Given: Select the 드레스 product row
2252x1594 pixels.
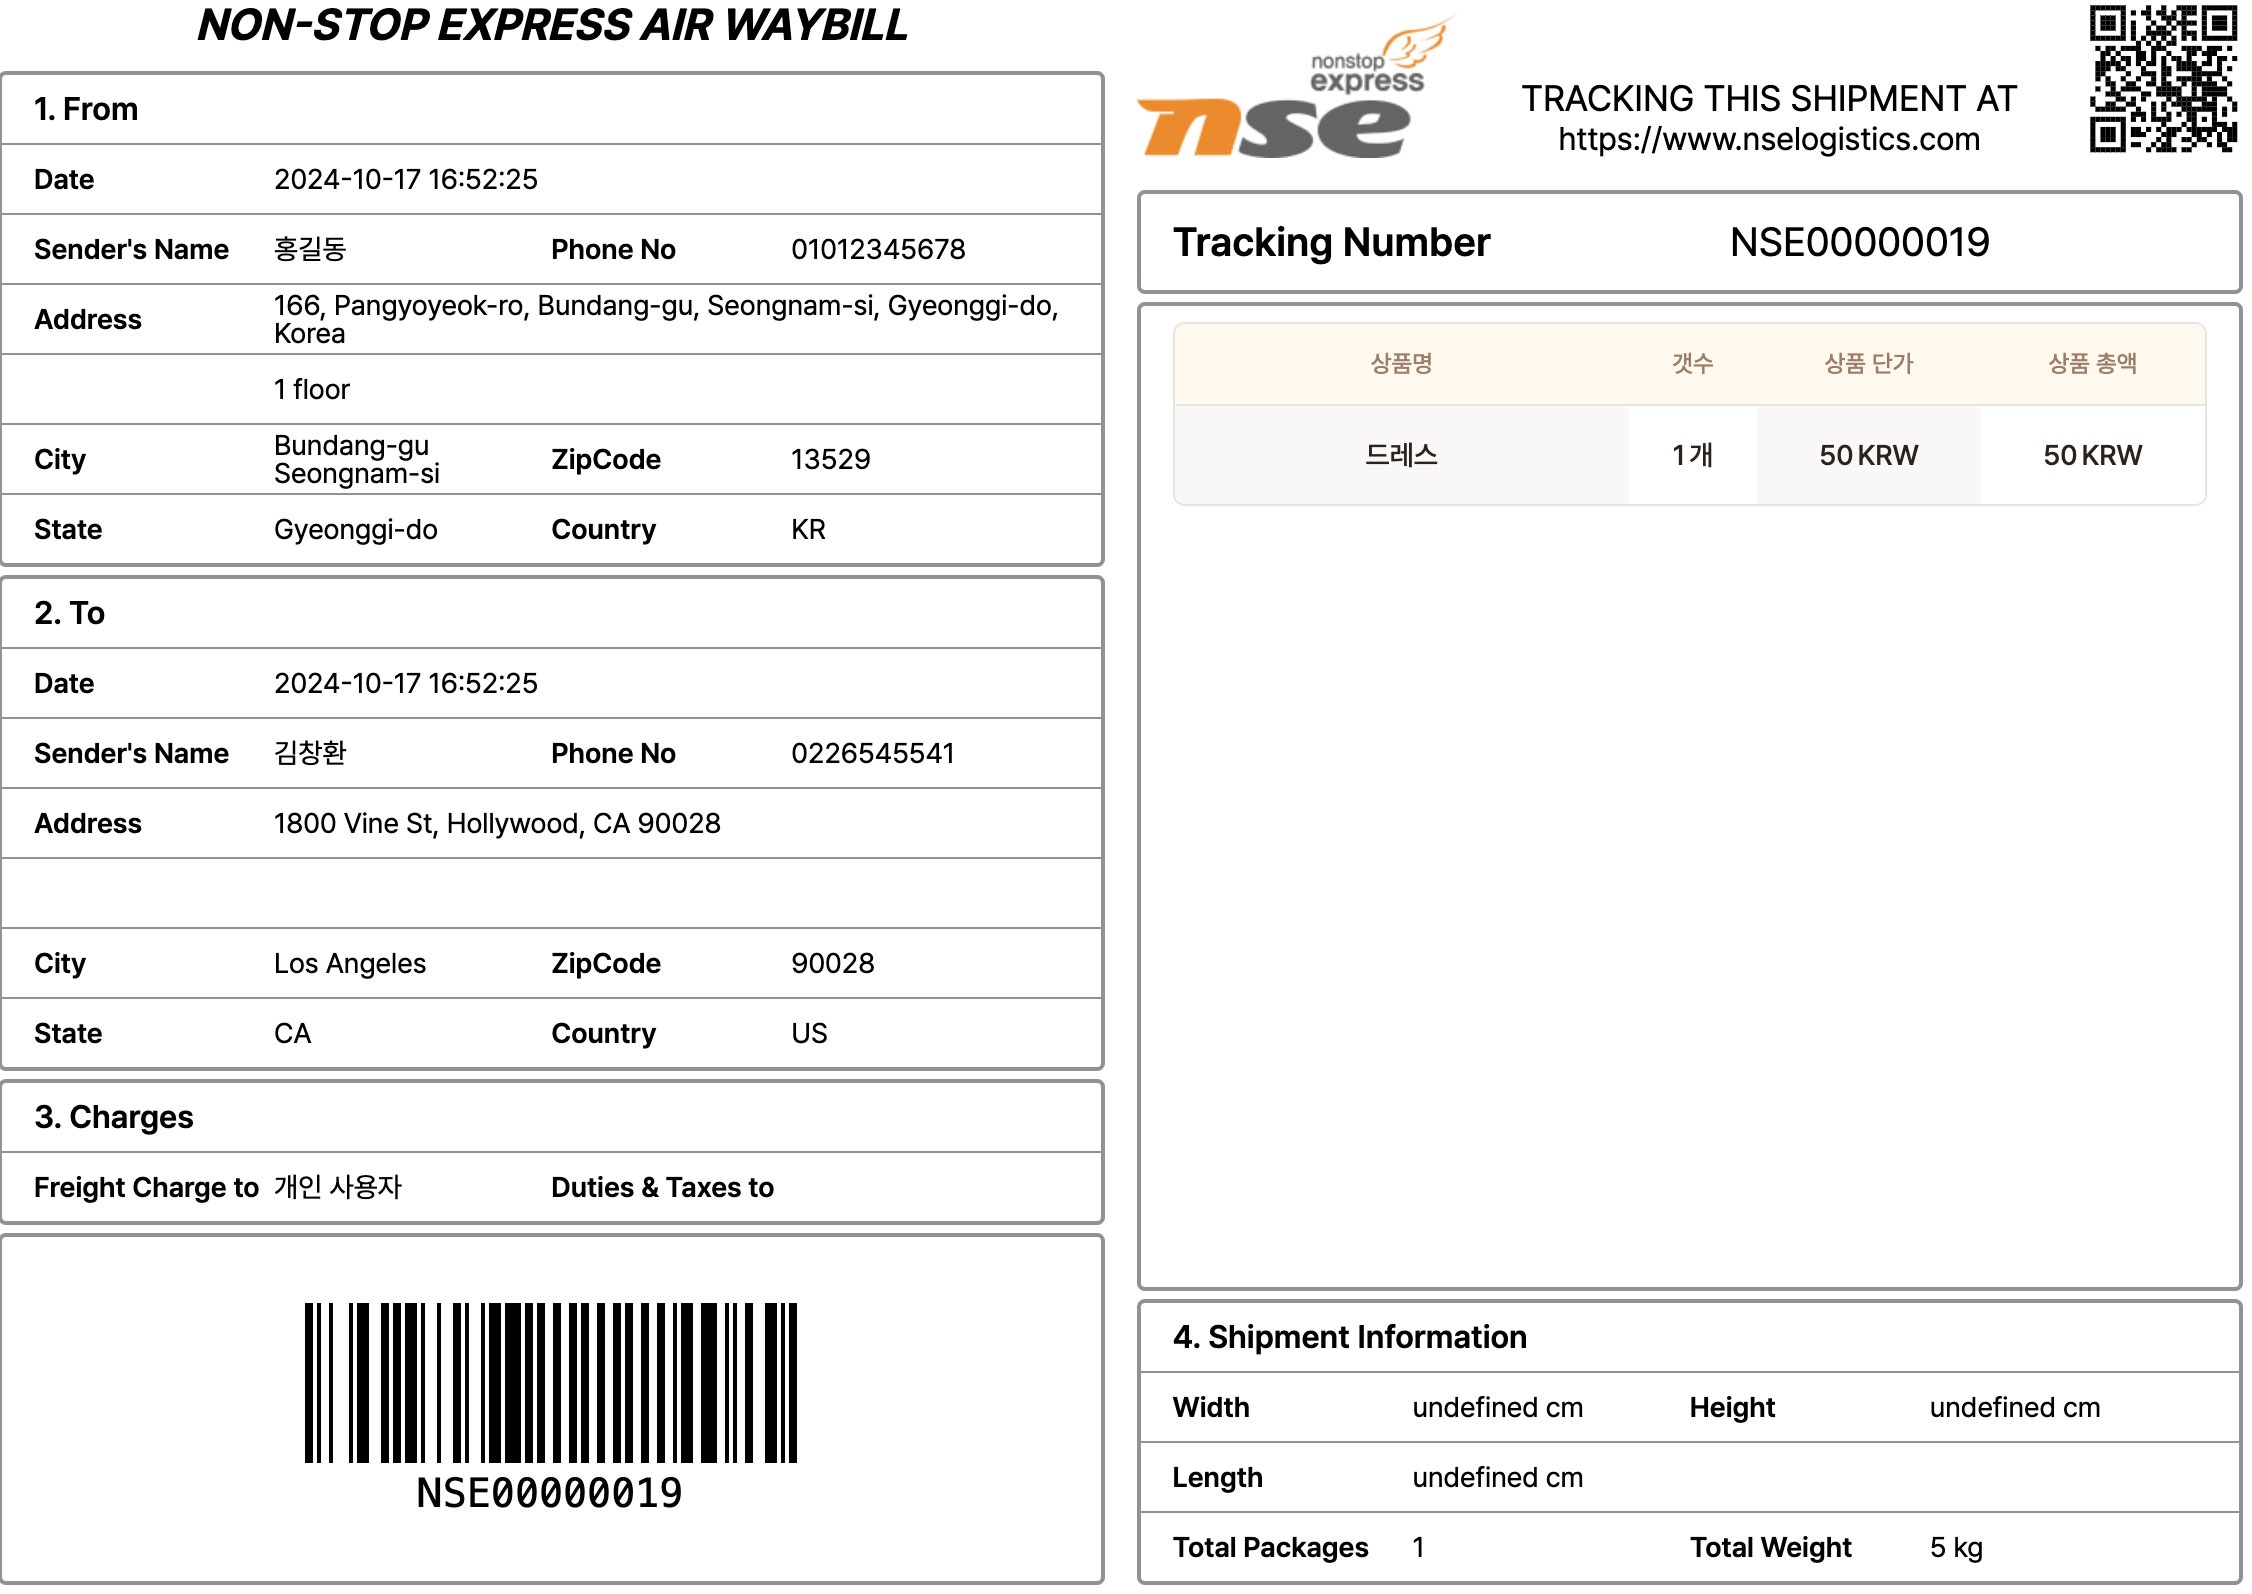Looking at the screenshot, I should [x=1400, y=455].
